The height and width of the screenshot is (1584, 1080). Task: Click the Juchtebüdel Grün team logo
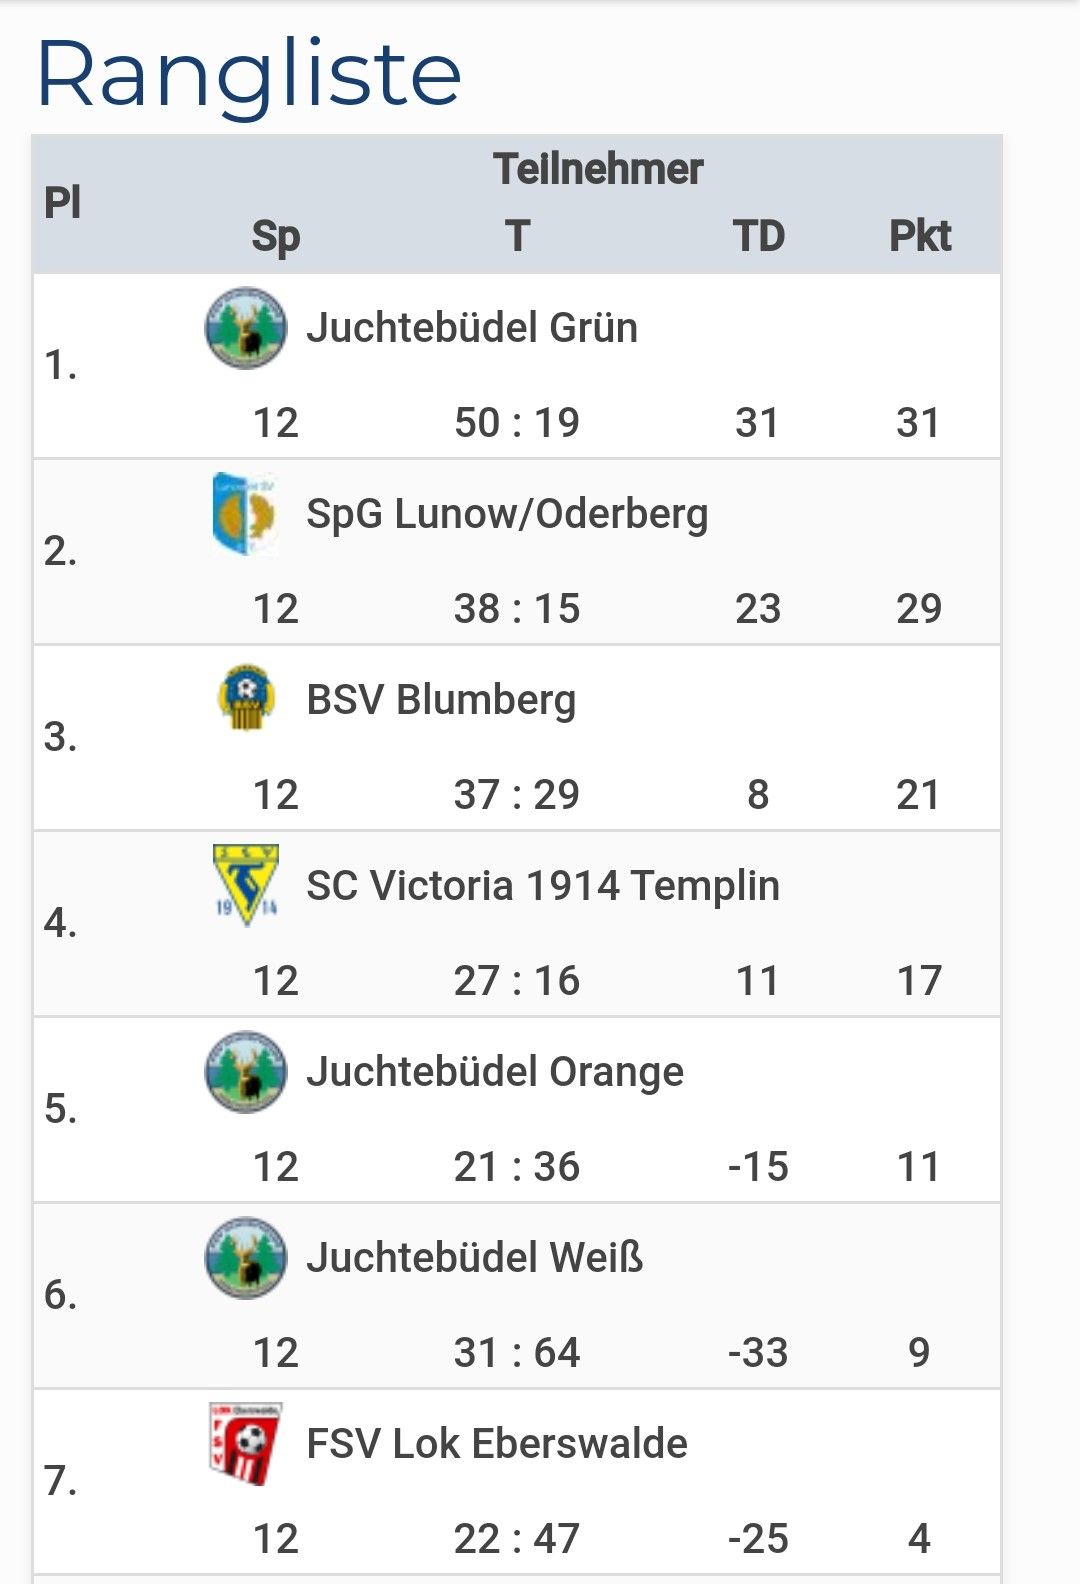pyautogui.click(x=245, y=328)
